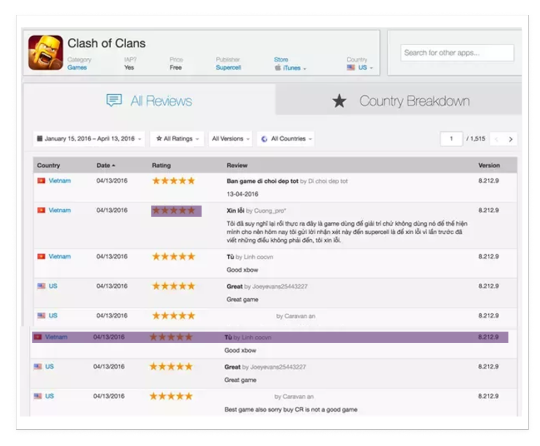Click the Vietnam flag in the 'Xin lỗi' review row
The width and height of the screenshot is (540, 446).
coord(41,210)
